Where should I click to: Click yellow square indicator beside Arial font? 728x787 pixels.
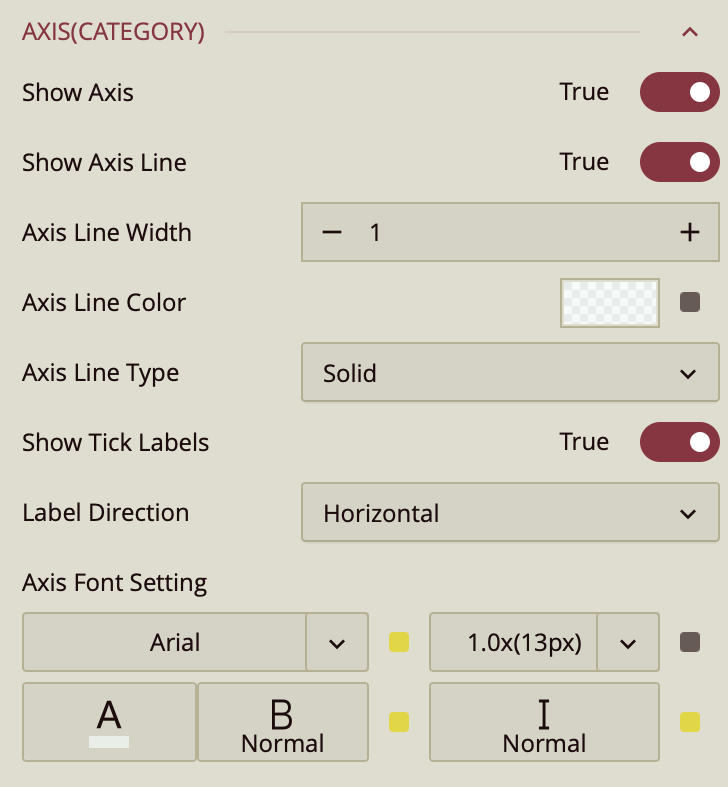399,642
